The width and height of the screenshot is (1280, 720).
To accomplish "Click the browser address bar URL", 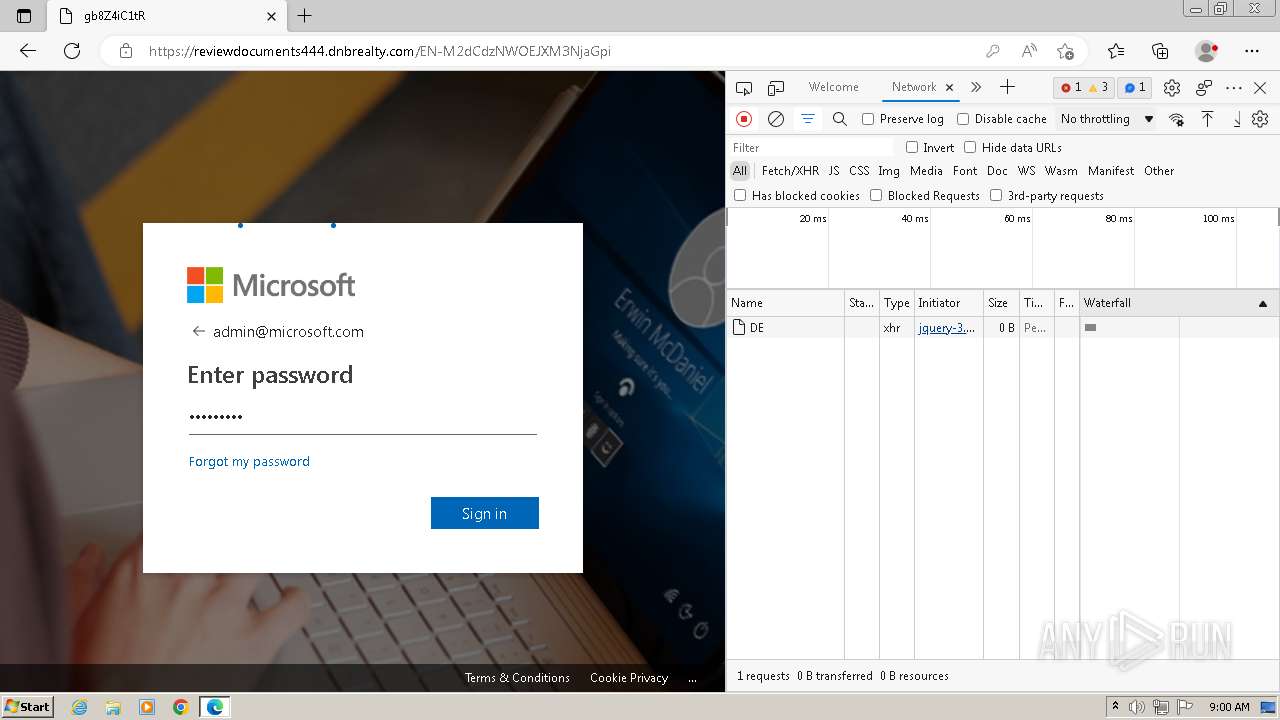I will (380, 51).
